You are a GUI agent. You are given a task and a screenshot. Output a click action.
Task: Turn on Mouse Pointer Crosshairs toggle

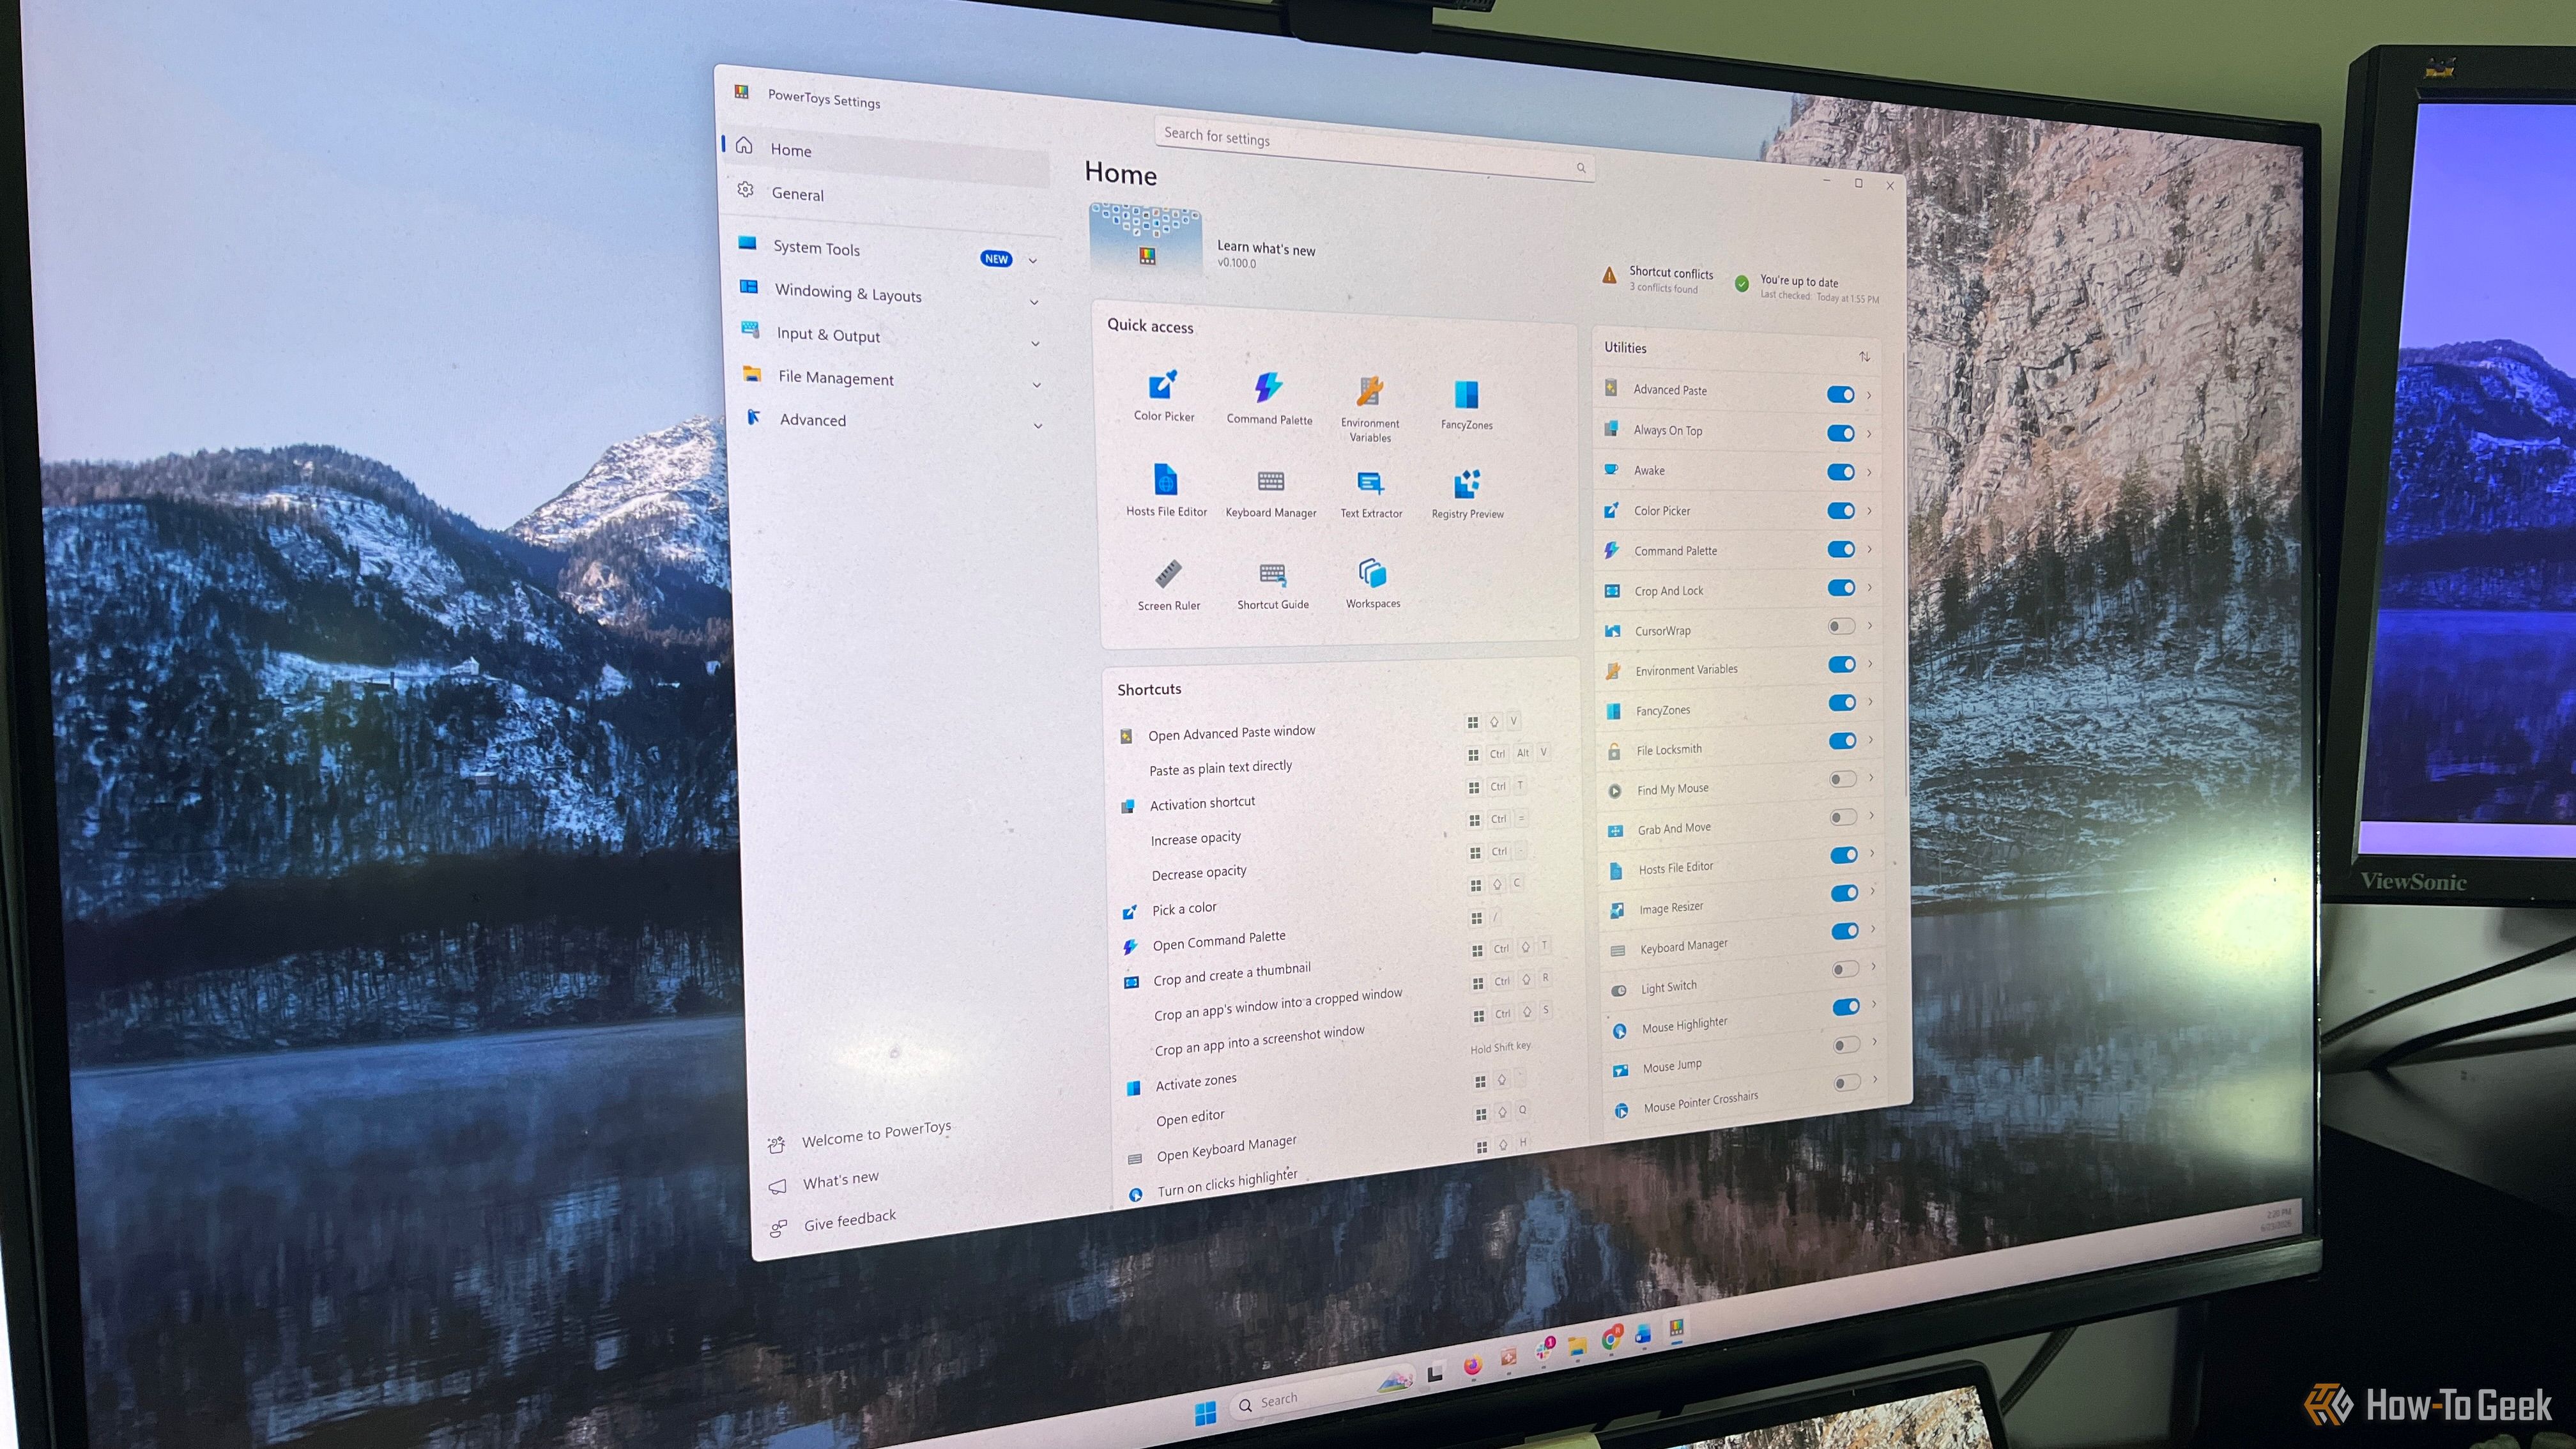[1847, 1083]
